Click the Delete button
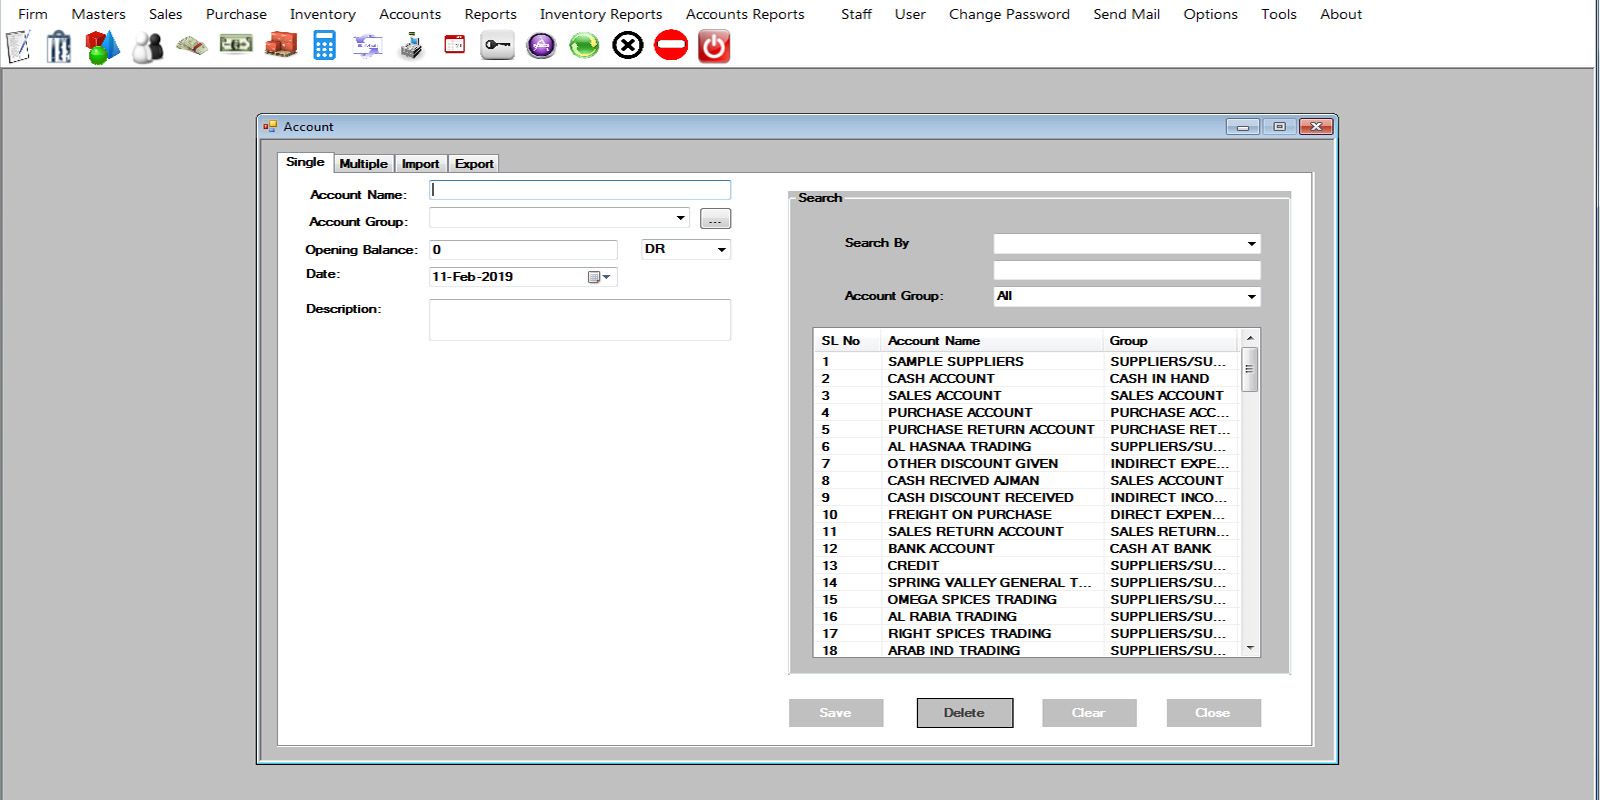 (965, 713)
